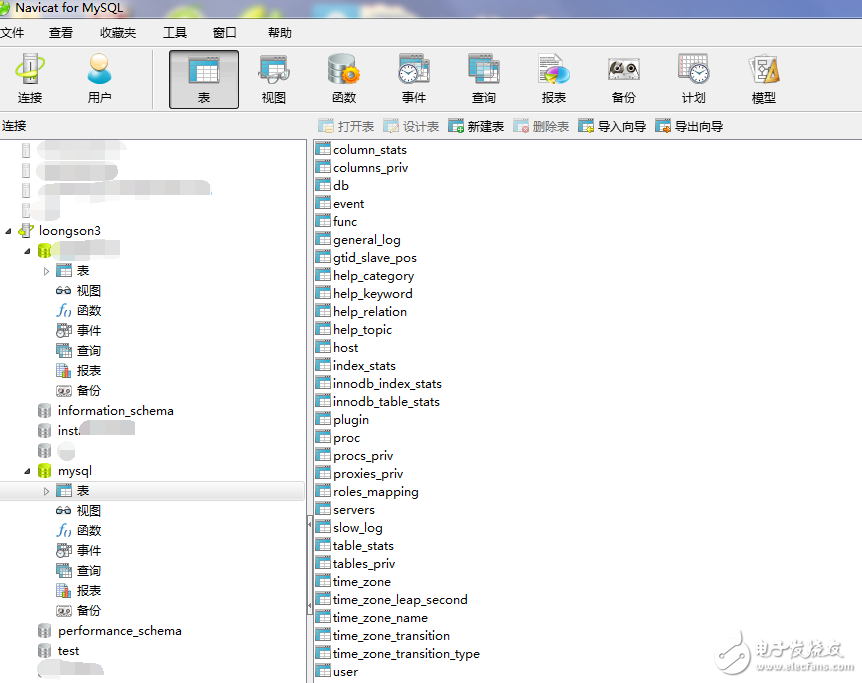Click the 新建表 (New Table) button
The height and width of the screenshot is (683, 862).
click(476, 127)
